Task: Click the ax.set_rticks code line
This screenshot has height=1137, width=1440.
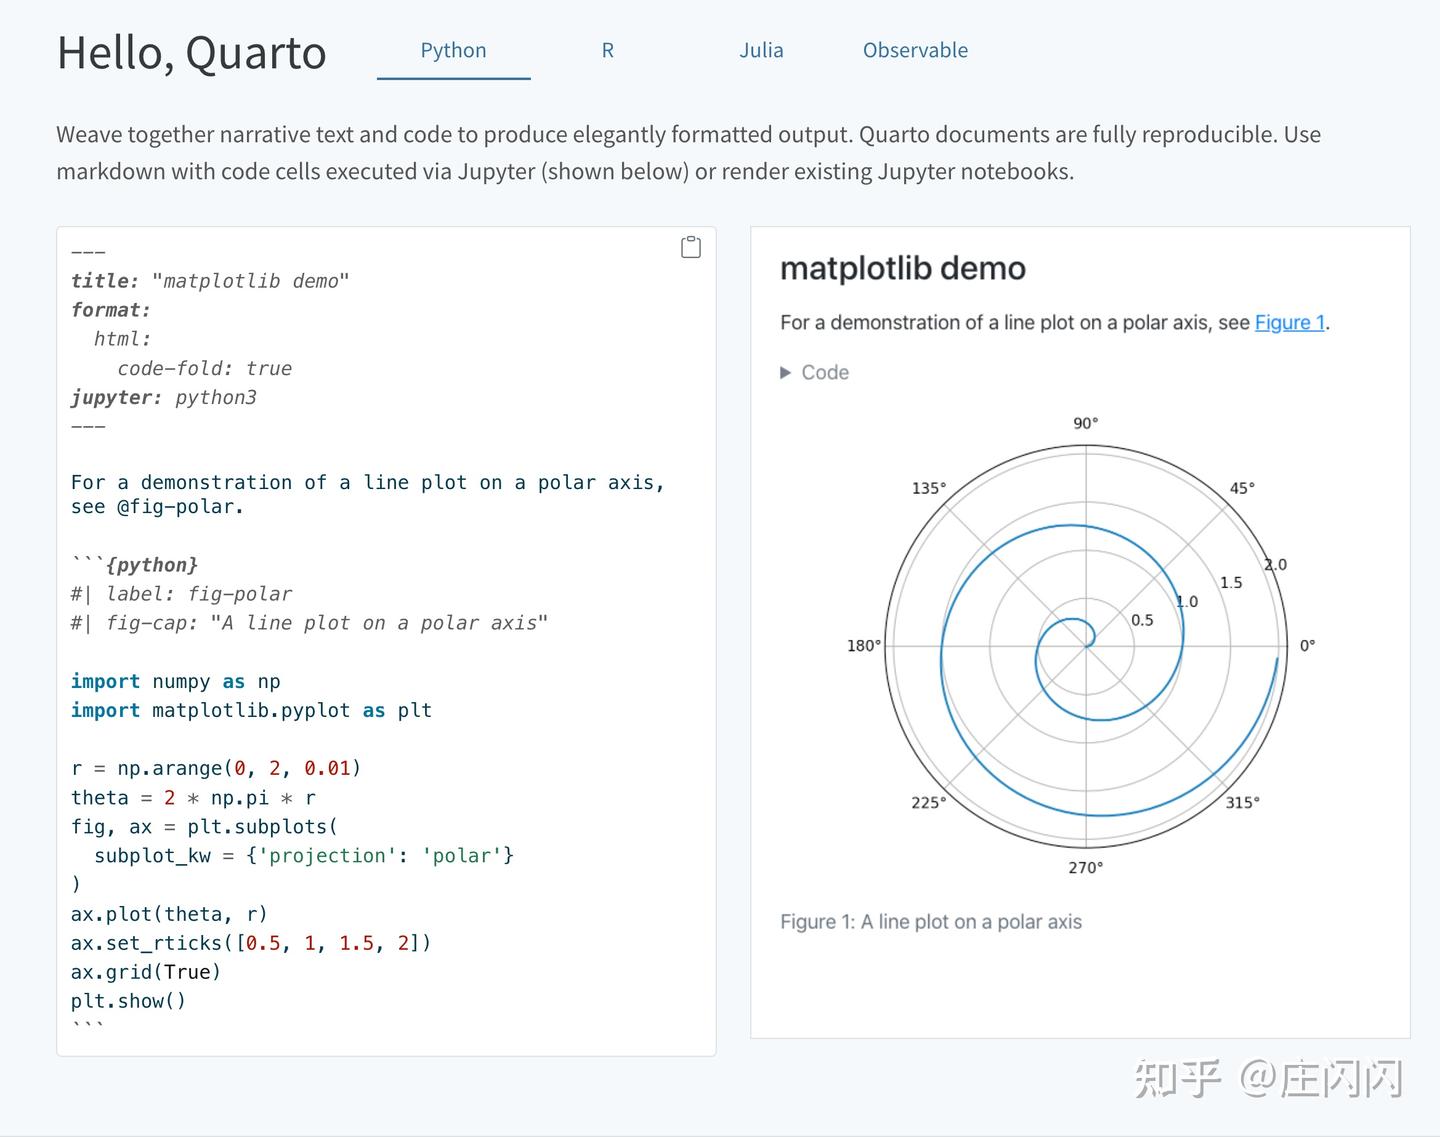Action: pos(250,942)
